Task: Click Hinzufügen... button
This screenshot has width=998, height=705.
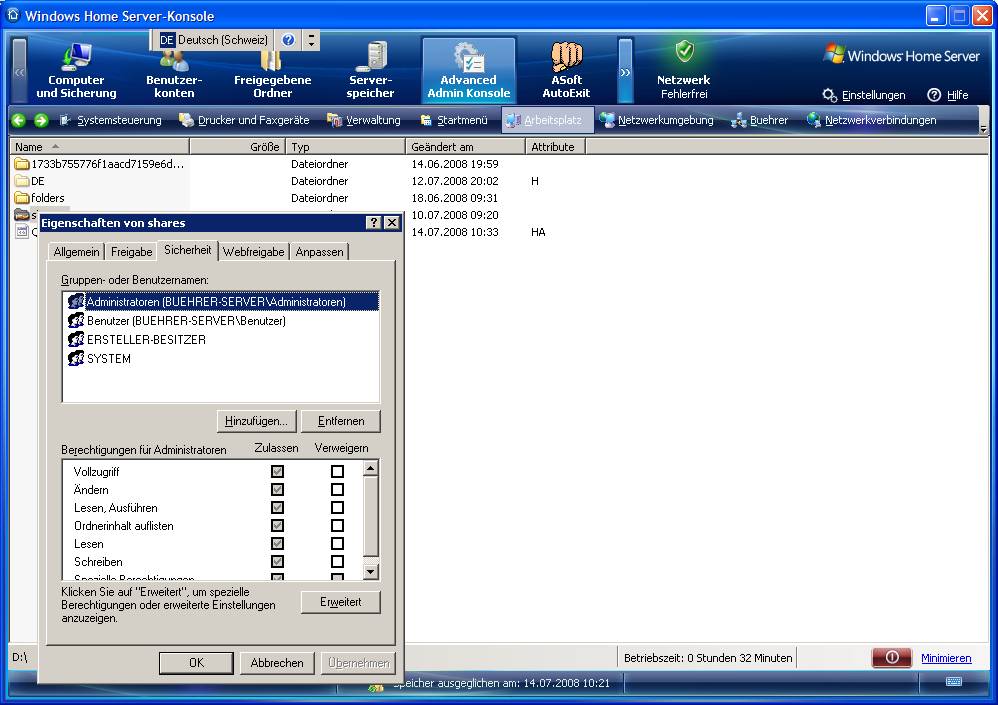Action: (x=257, y=421)
